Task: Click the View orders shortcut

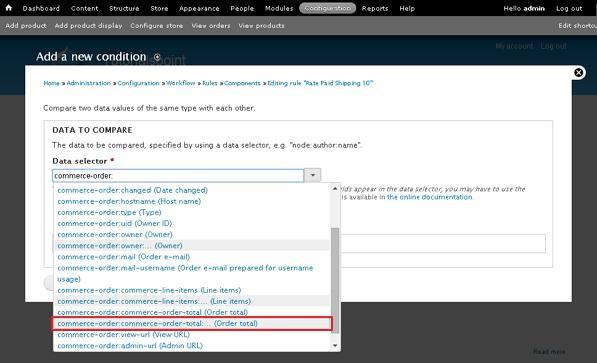Action: point(211,26)
